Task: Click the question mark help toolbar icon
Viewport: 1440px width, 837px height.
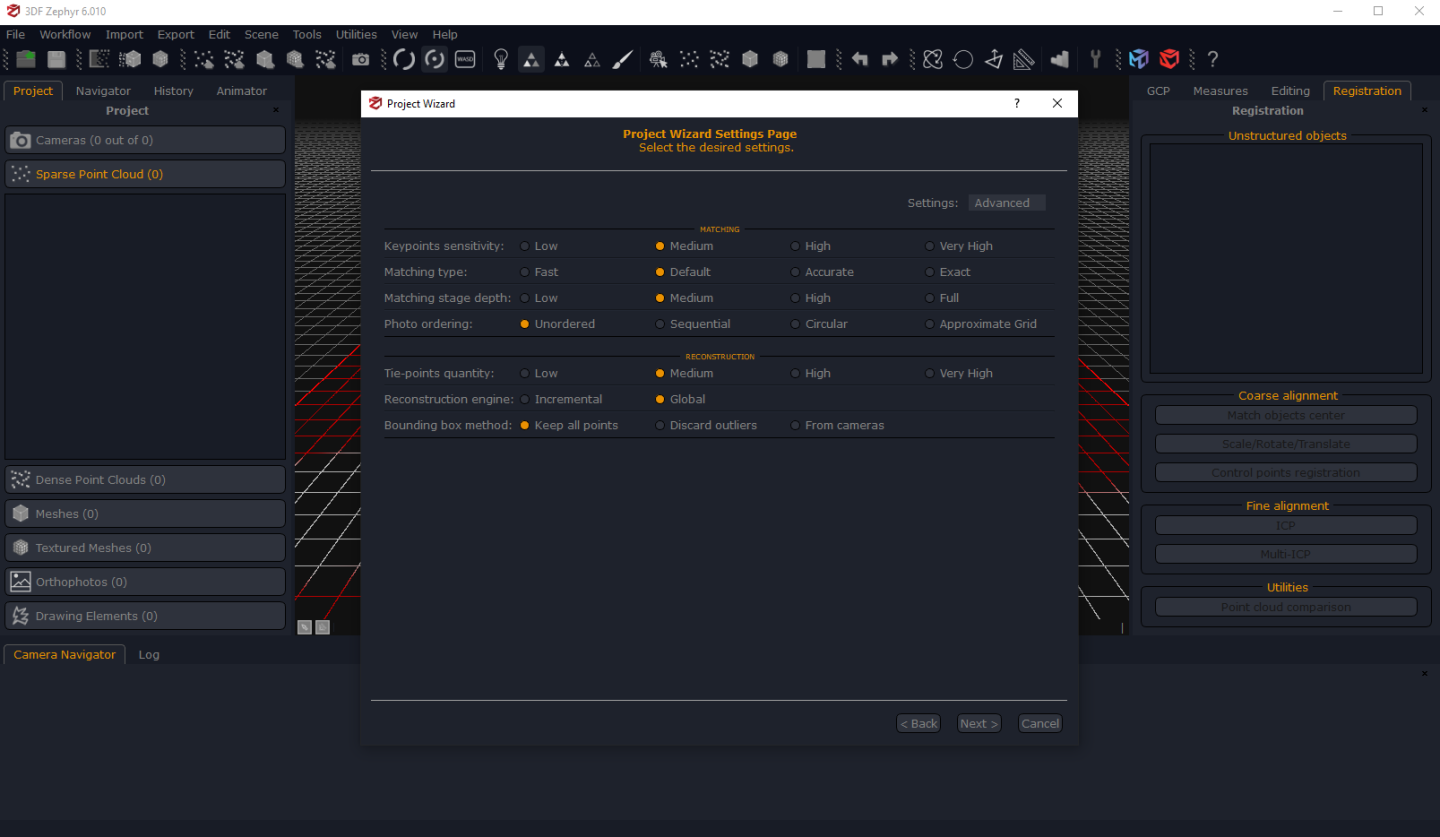Action: pyautogui.click(x=1212, y=59)
